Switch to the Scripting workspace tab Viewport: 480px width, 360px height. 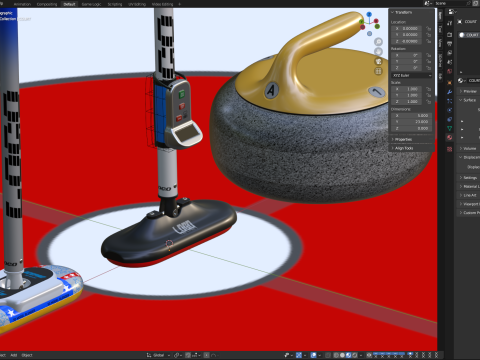115,4
